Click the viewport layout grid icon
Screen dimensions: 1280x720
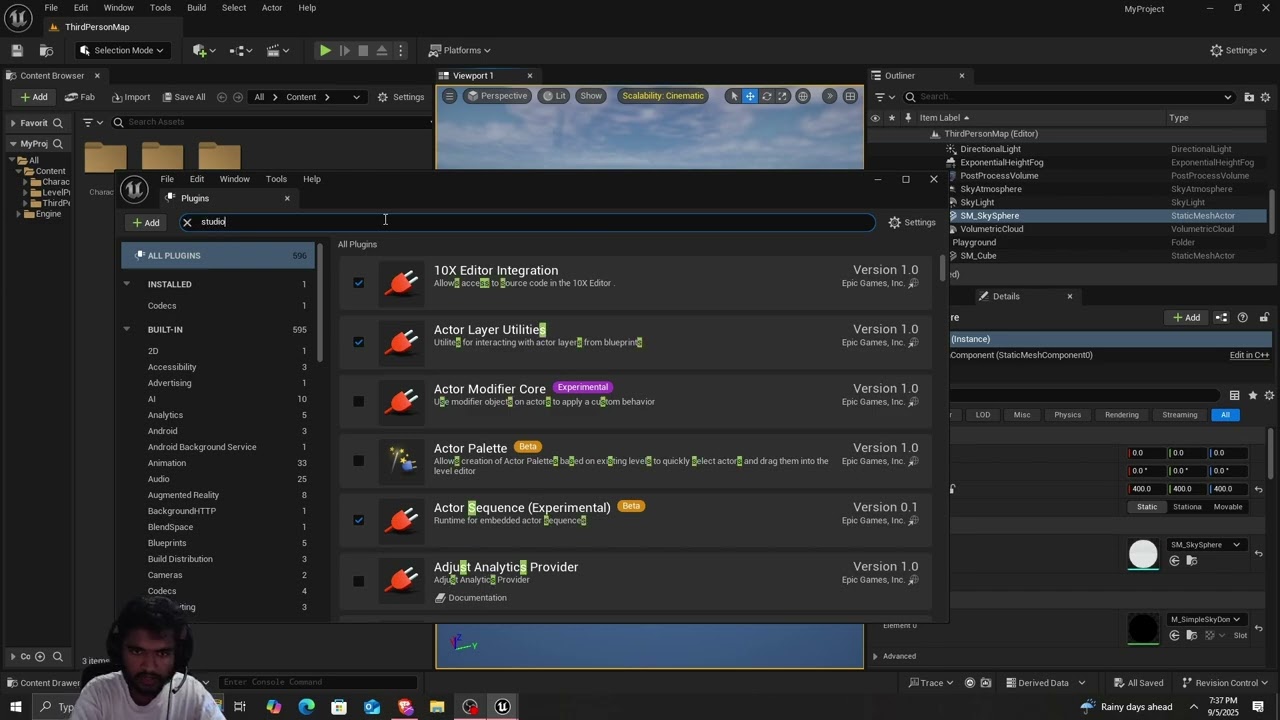coord(850,96)
